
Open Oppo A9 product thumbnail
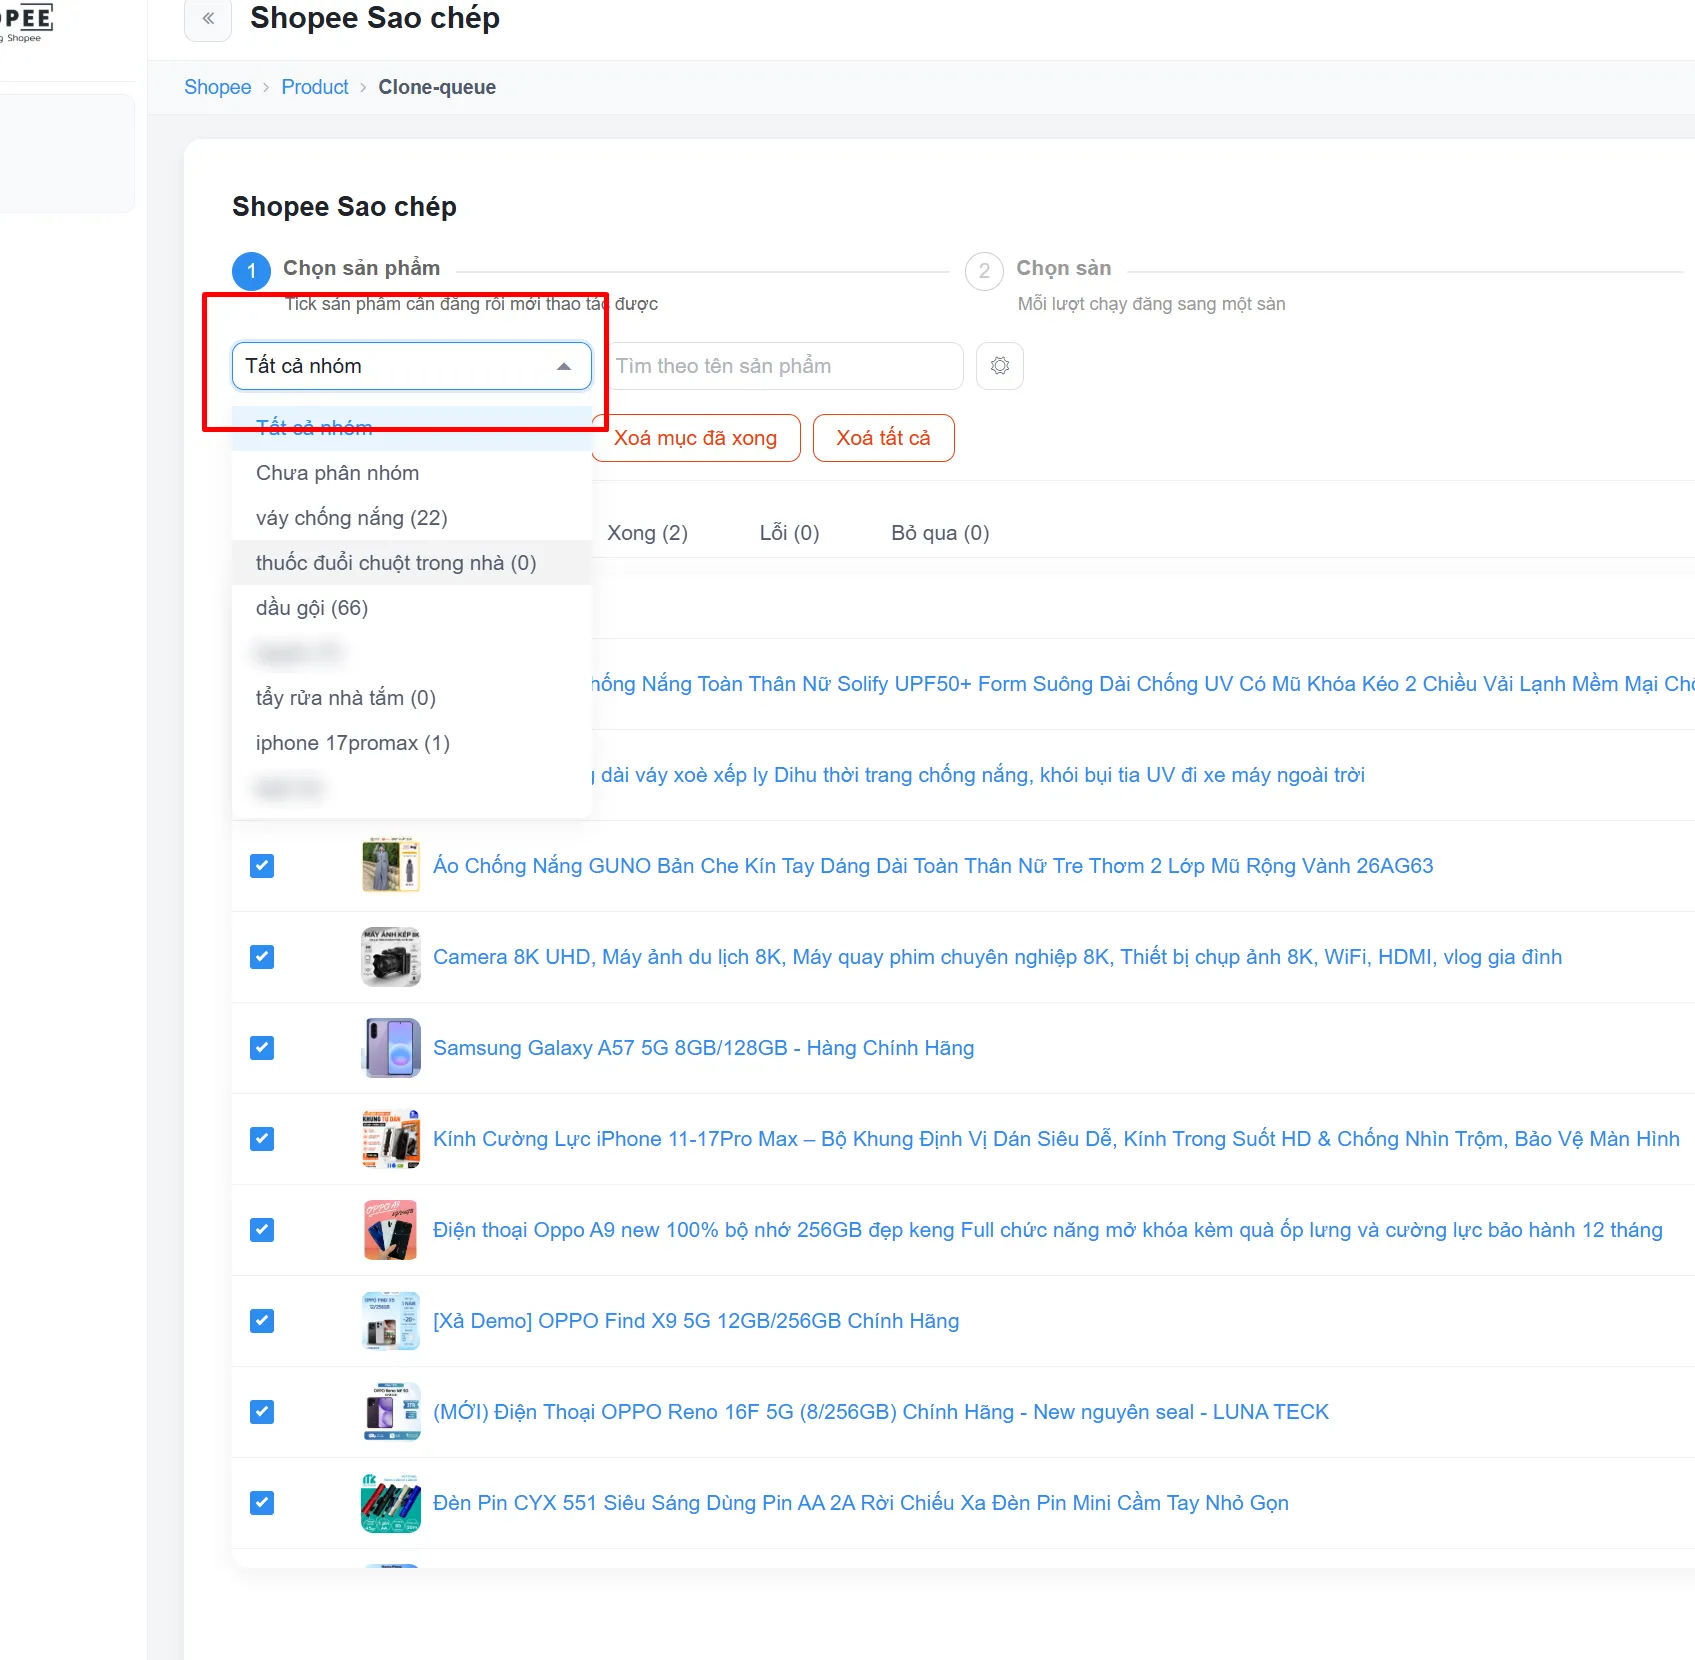391,1230
